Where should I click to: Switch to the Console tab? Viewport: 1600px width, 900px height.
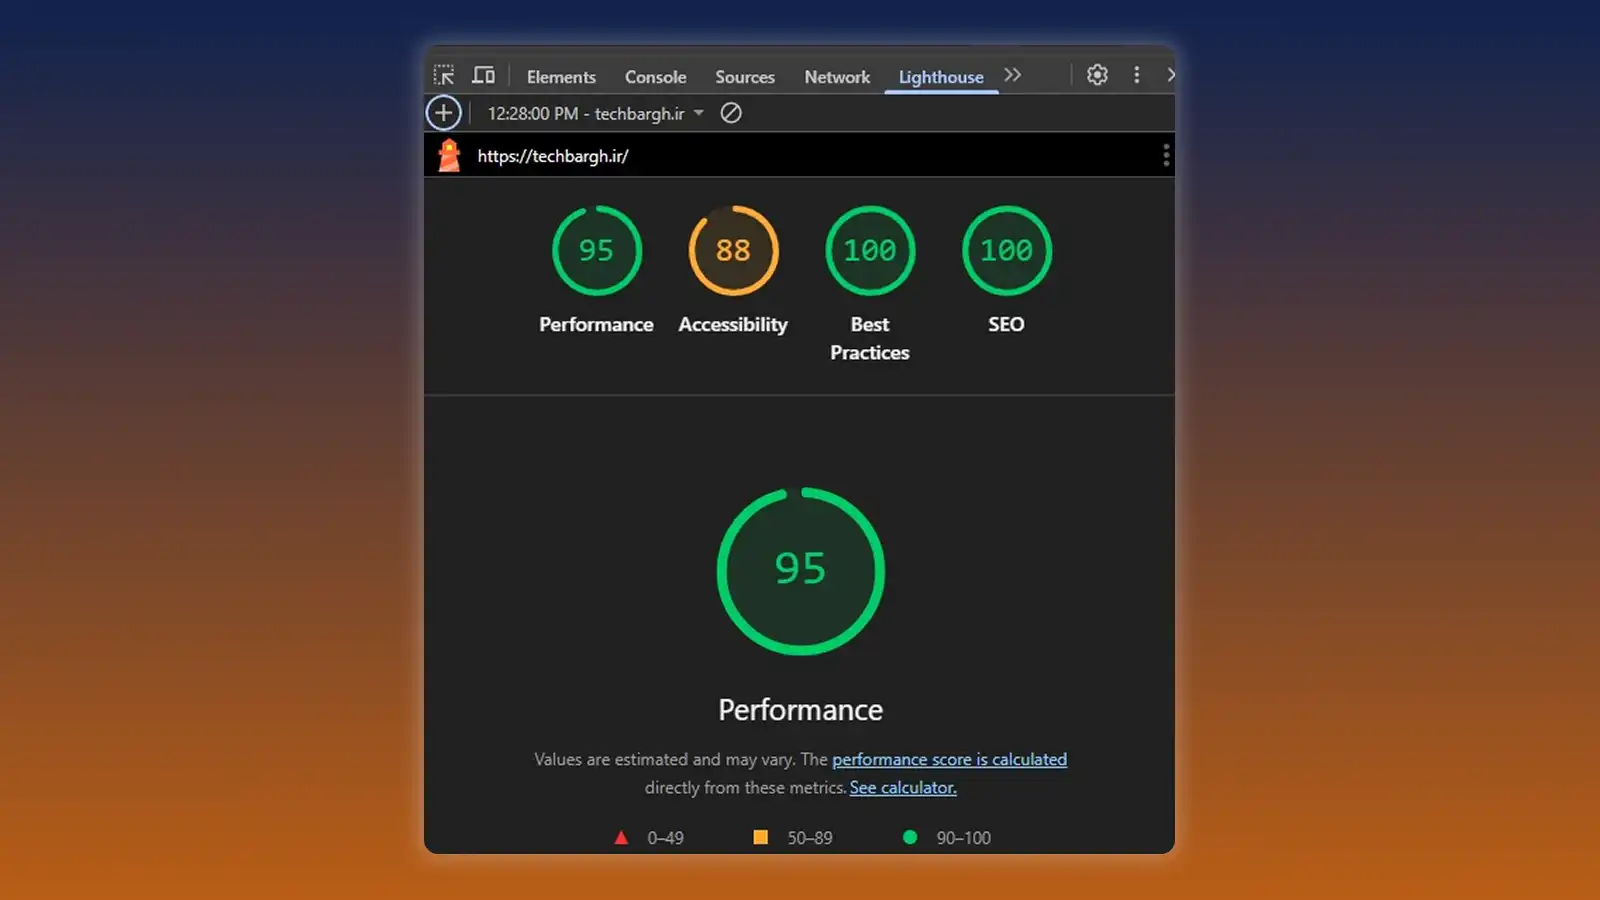[655, 77]
